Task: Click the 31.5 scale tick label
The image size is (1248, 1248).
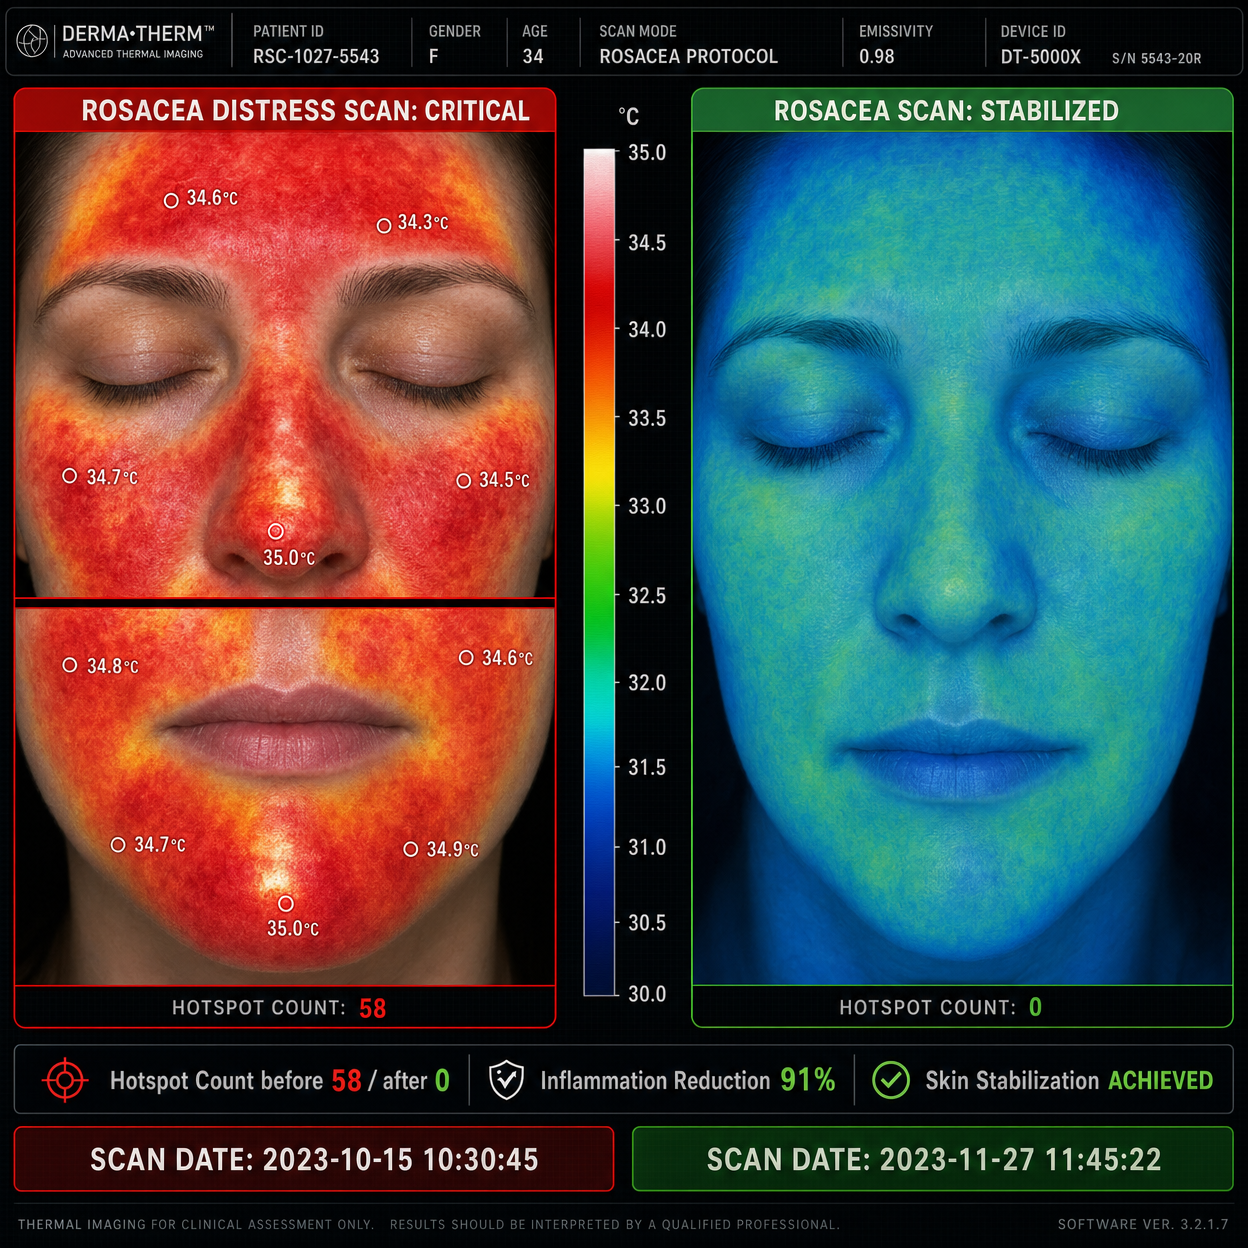Action: point(647,768)
